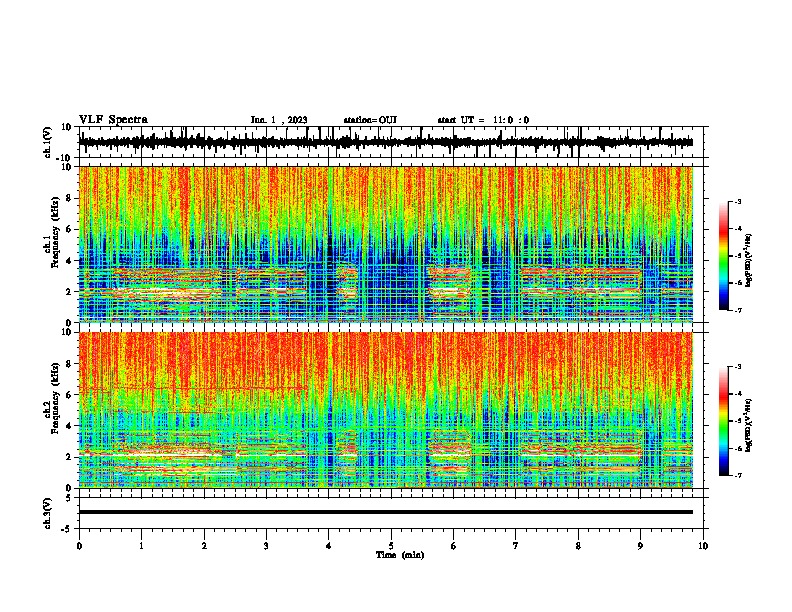Click the ch.2 spectrogram color scale bar
The image size is (792, 612).
[x=724, y=421]
